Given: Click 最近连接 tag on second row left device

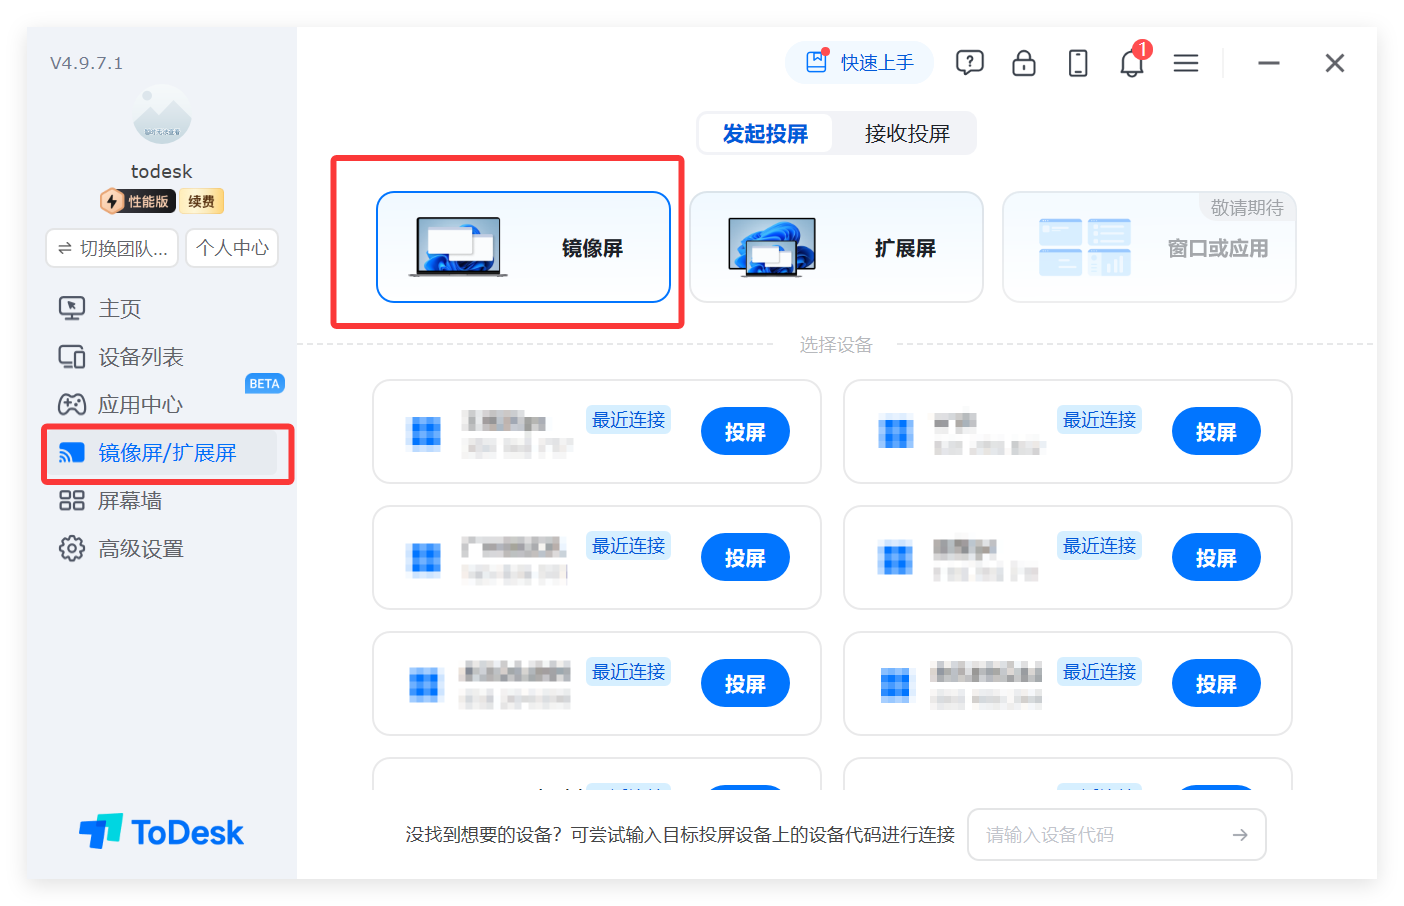Looking at the screenshot, I should [x=628, y=545].
